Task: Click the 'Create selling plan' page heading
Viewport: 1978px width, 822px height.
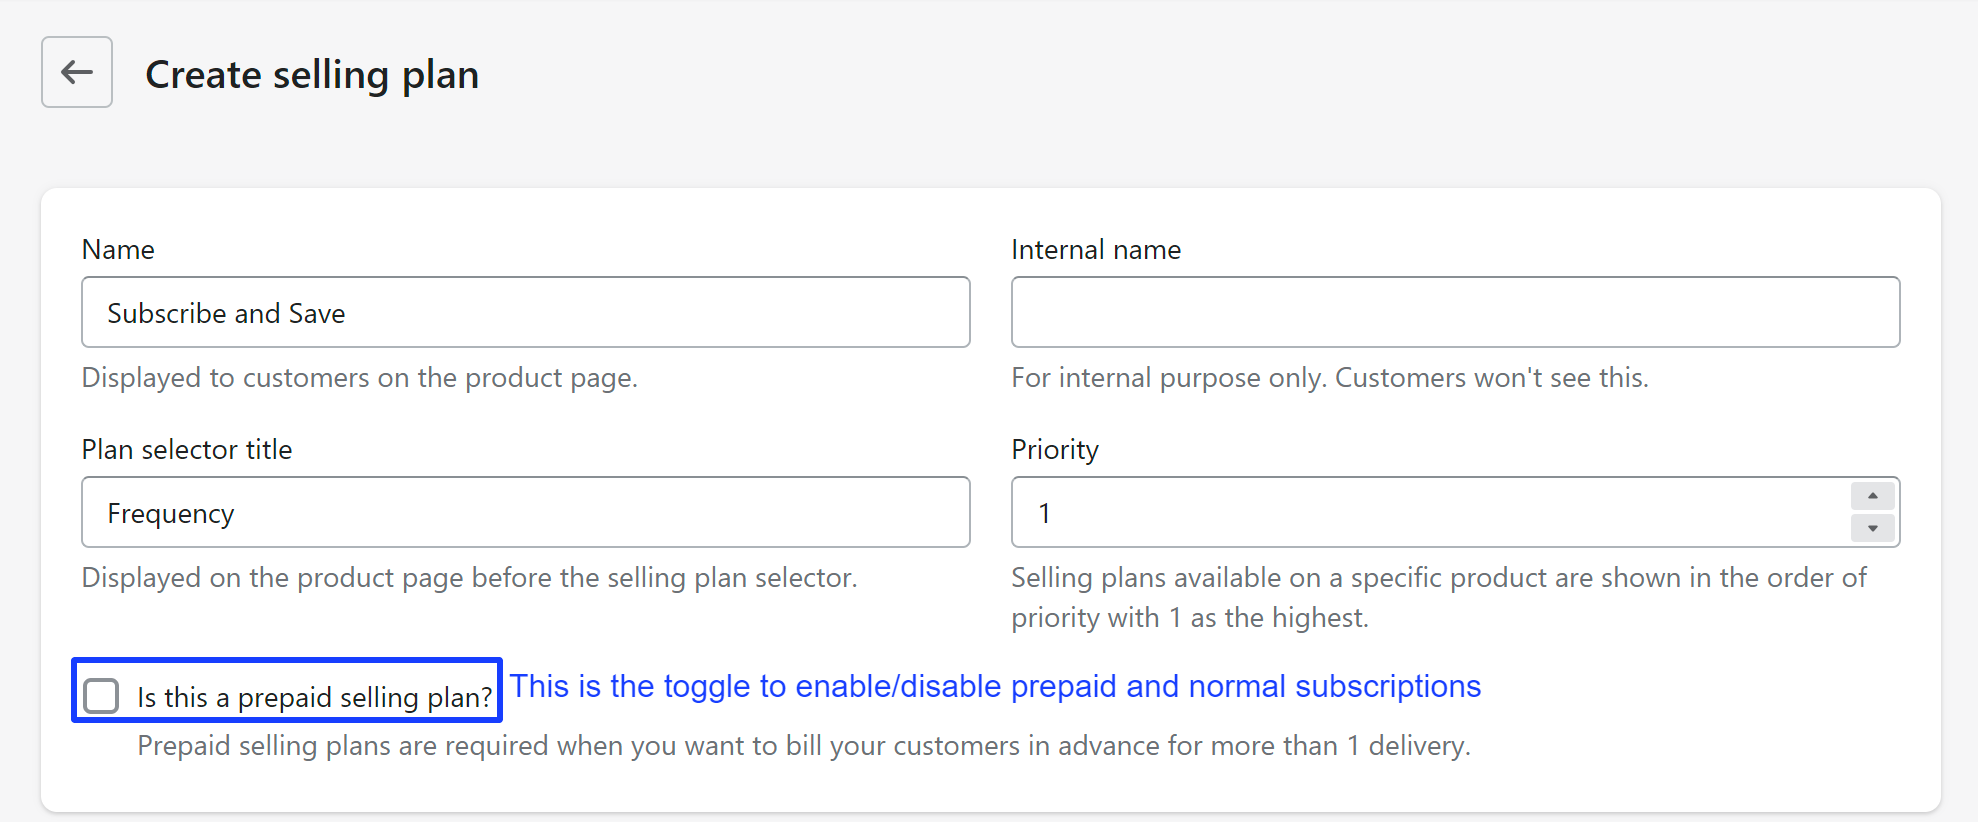Action: pyautogui.click(x=312, y=75)
